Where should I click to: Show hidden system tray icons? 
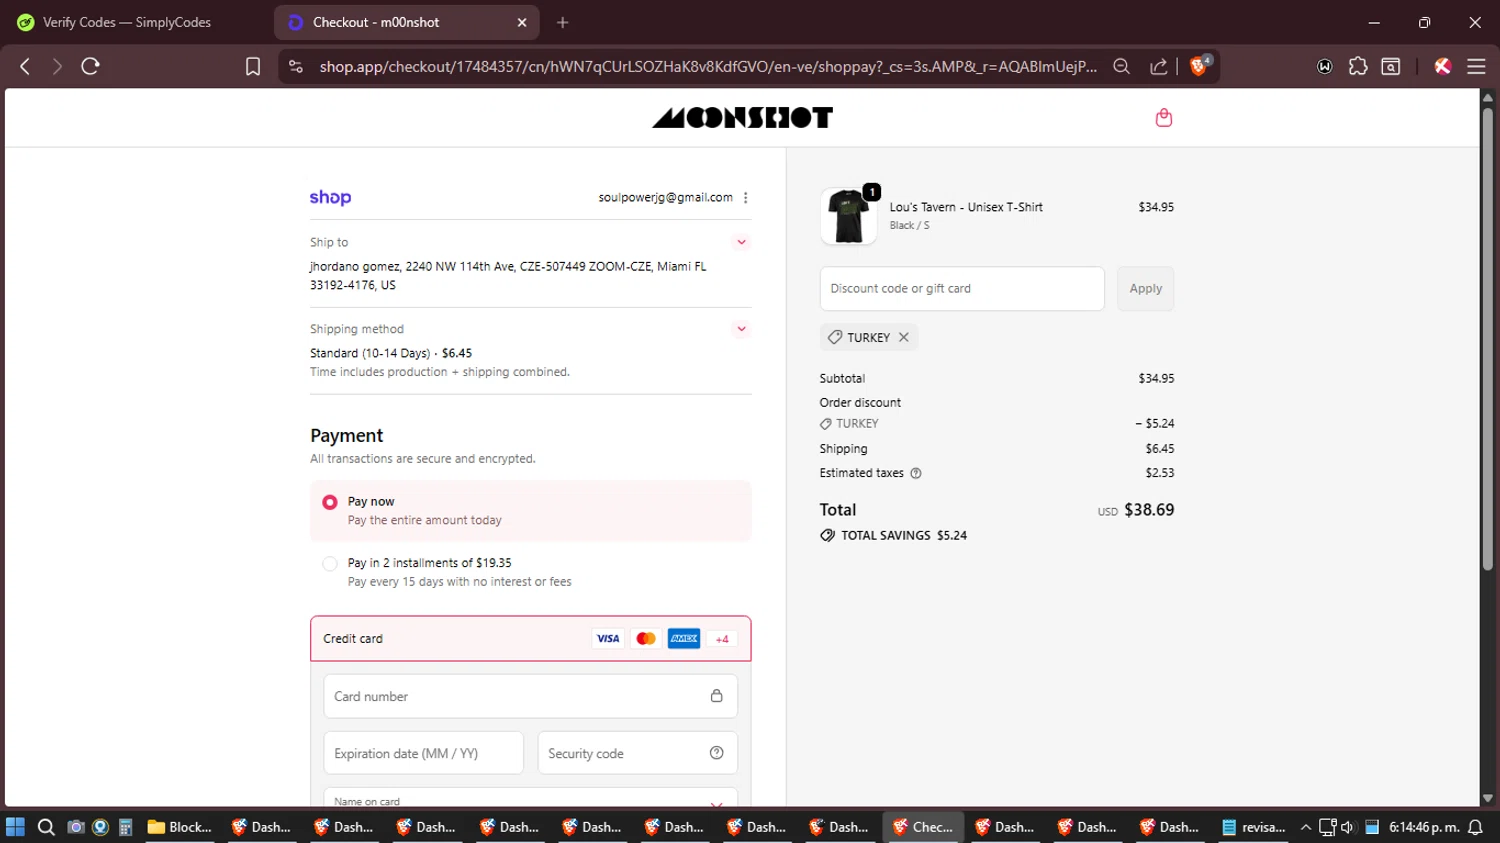(1305, 827)
